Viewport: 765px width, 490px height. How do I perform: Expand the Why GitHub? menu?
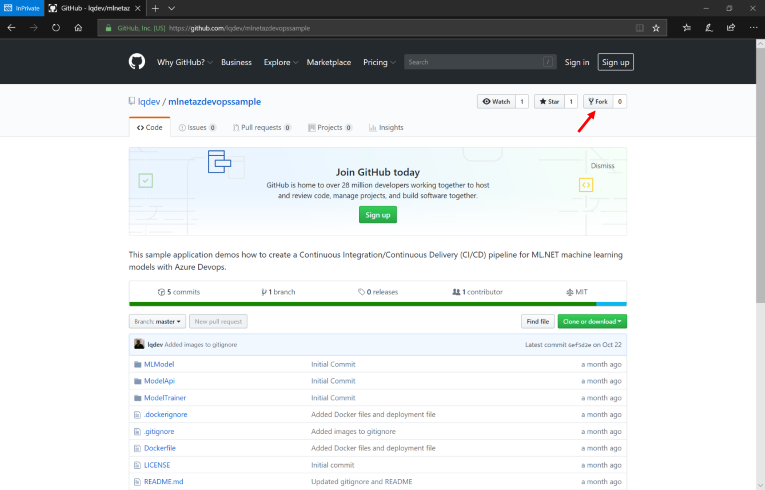[184, 62]
